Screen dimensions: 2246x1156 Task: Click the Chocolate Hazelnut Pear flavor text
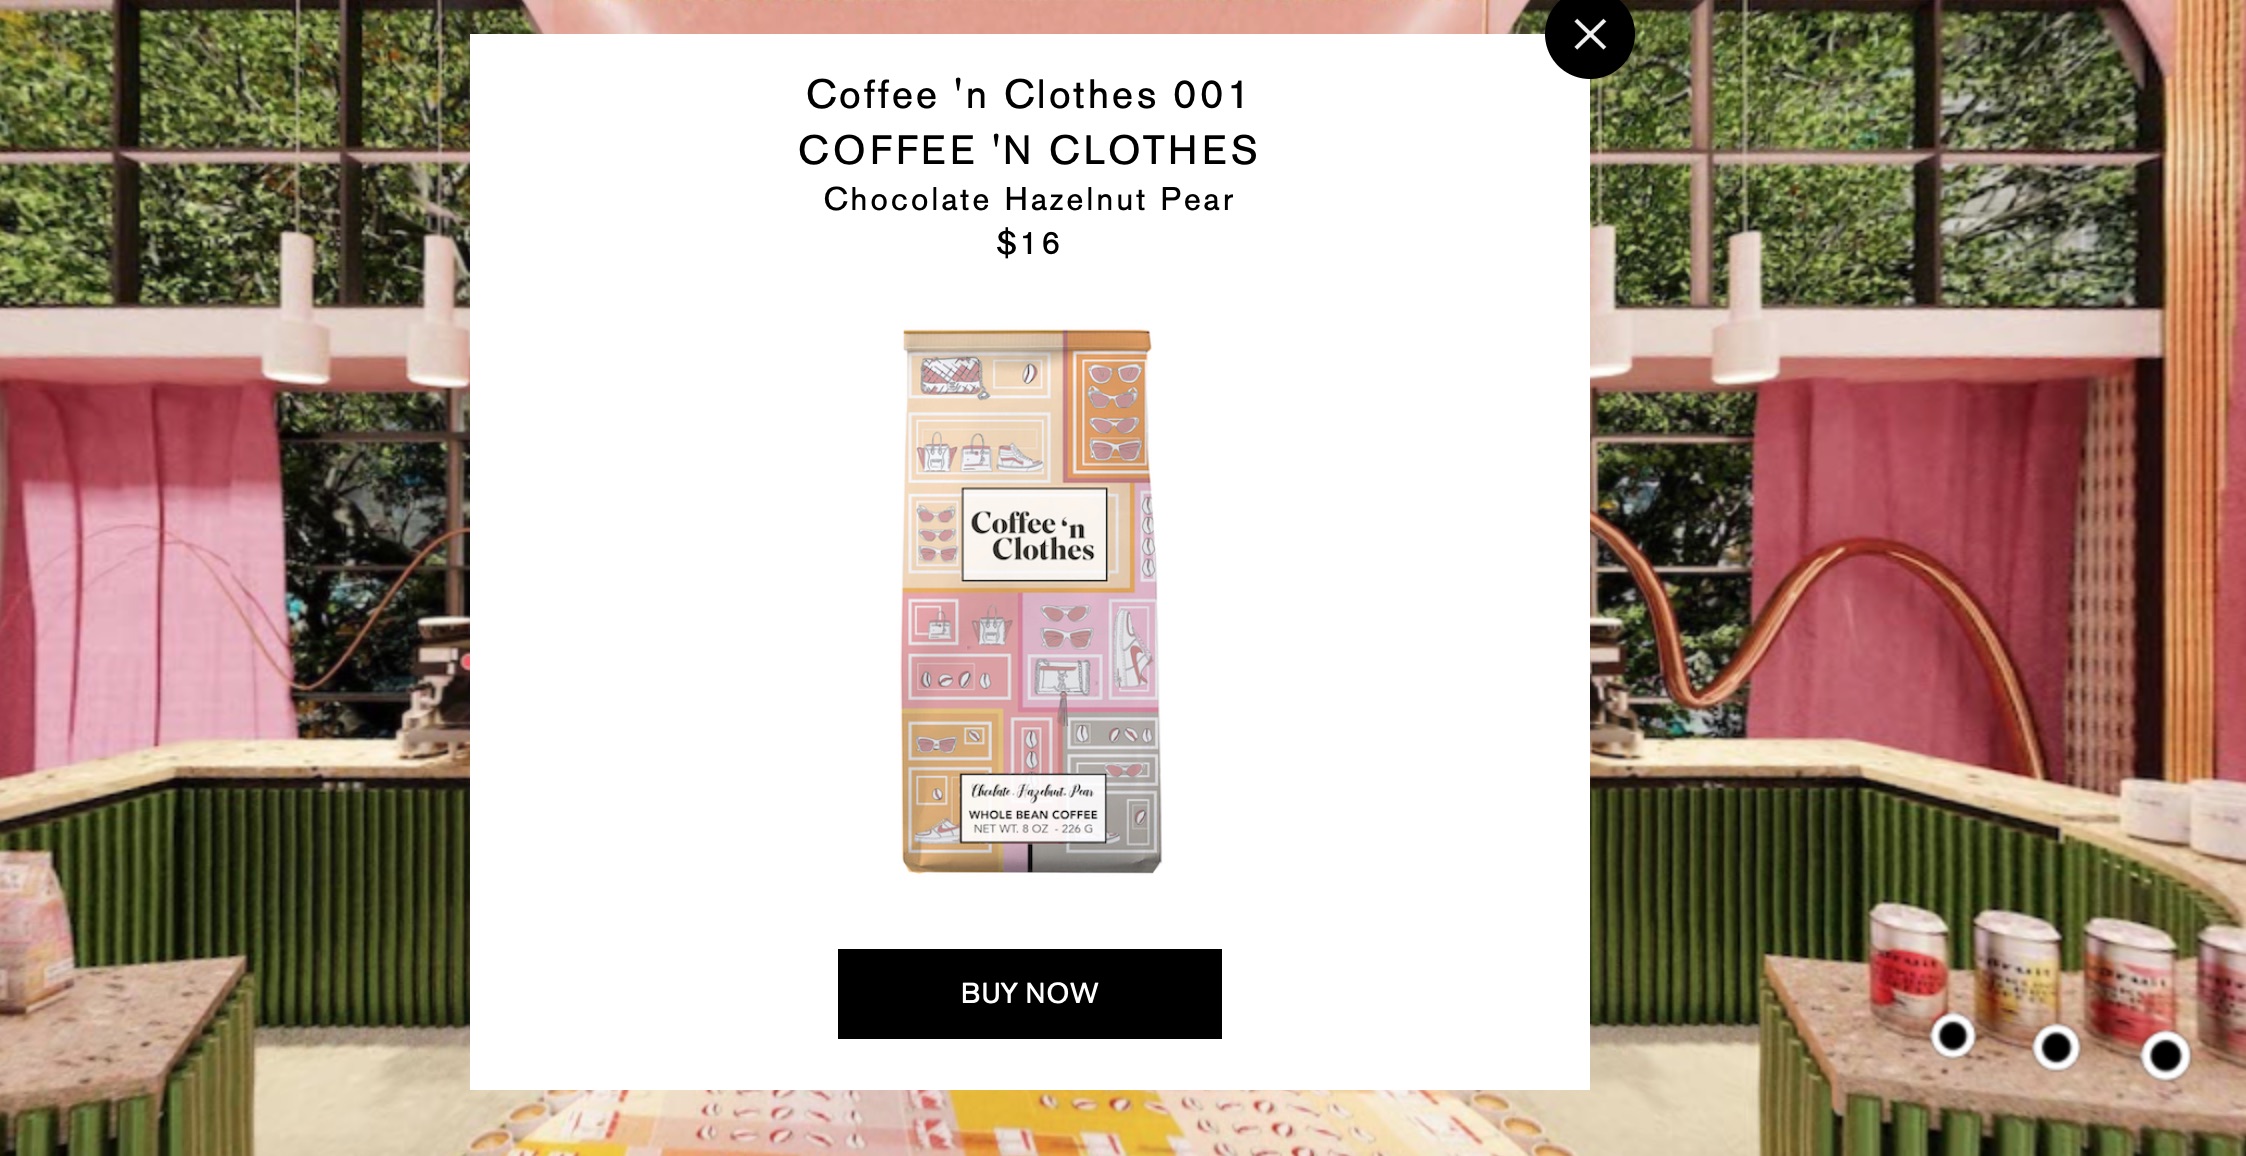tap(1029, 200)
